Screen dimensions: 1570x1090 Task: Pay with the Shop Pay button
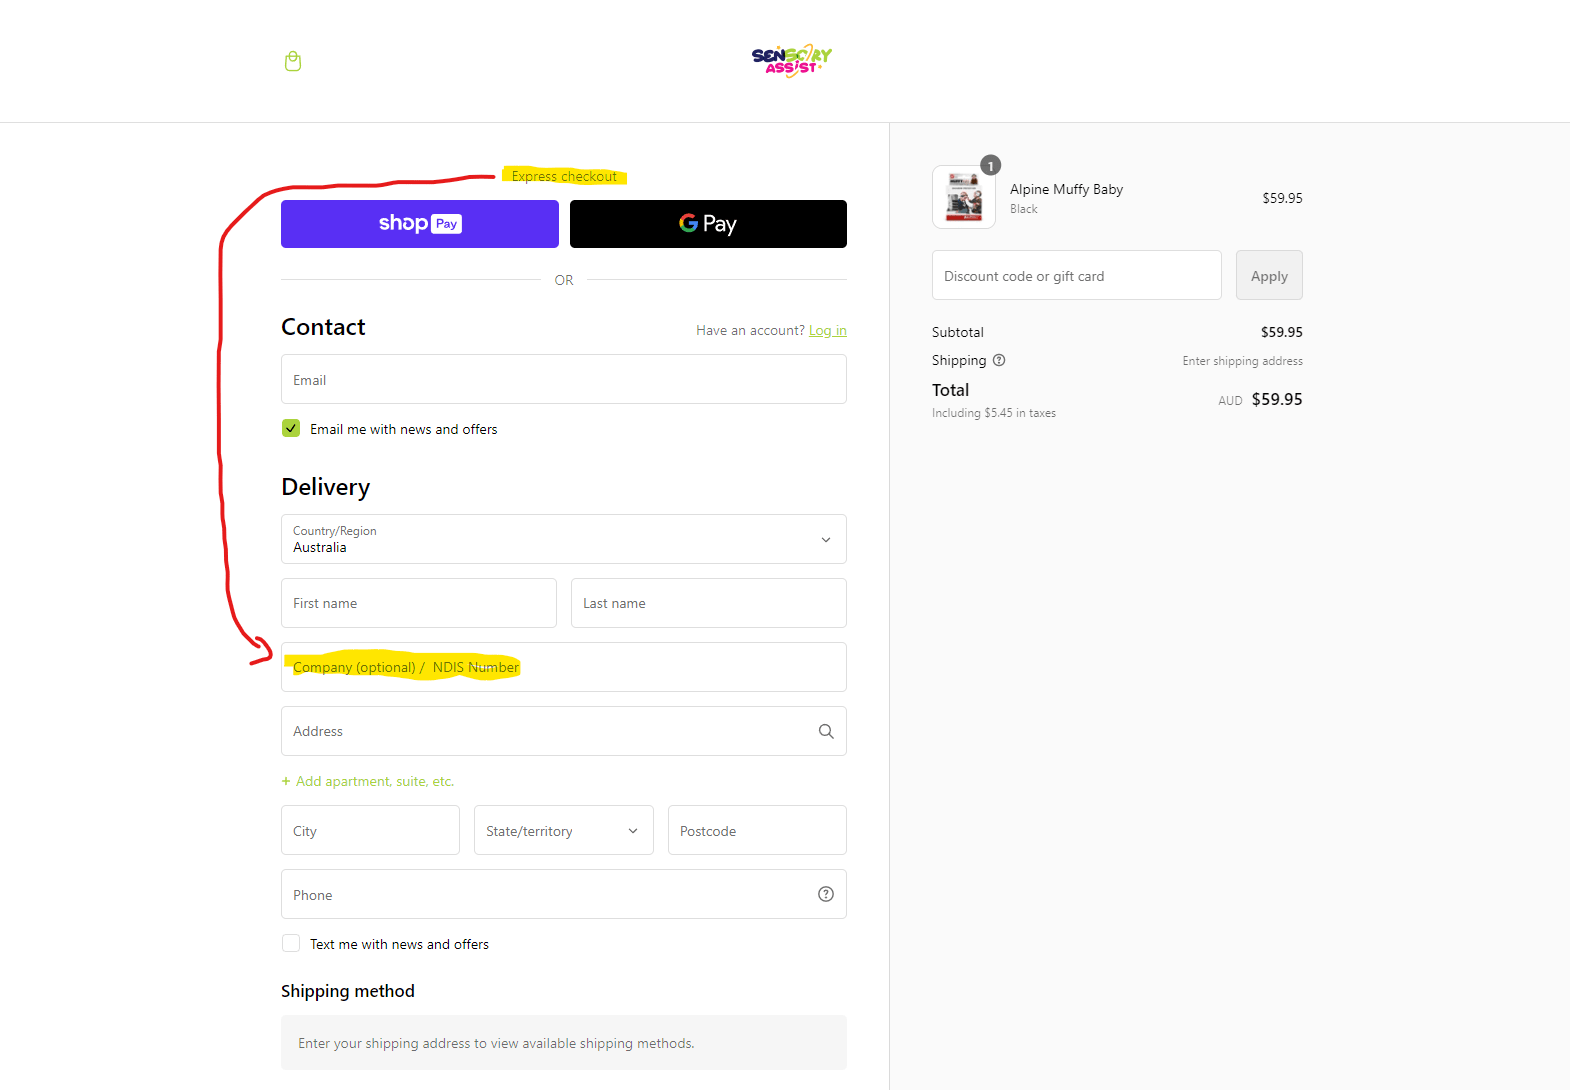pyautogui.click(x=420, y=224)
